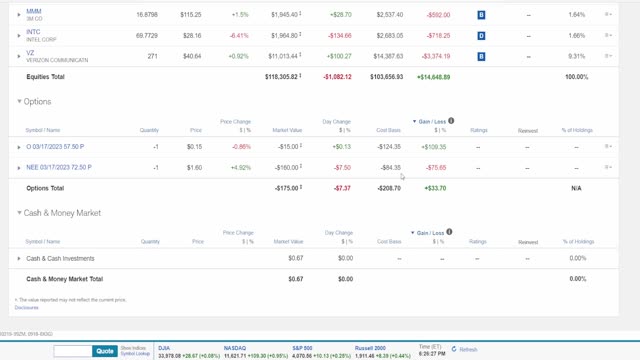This screenshot has height=360, width=640.
Task: Click the Refresh link text
Action: pos(468,349)
